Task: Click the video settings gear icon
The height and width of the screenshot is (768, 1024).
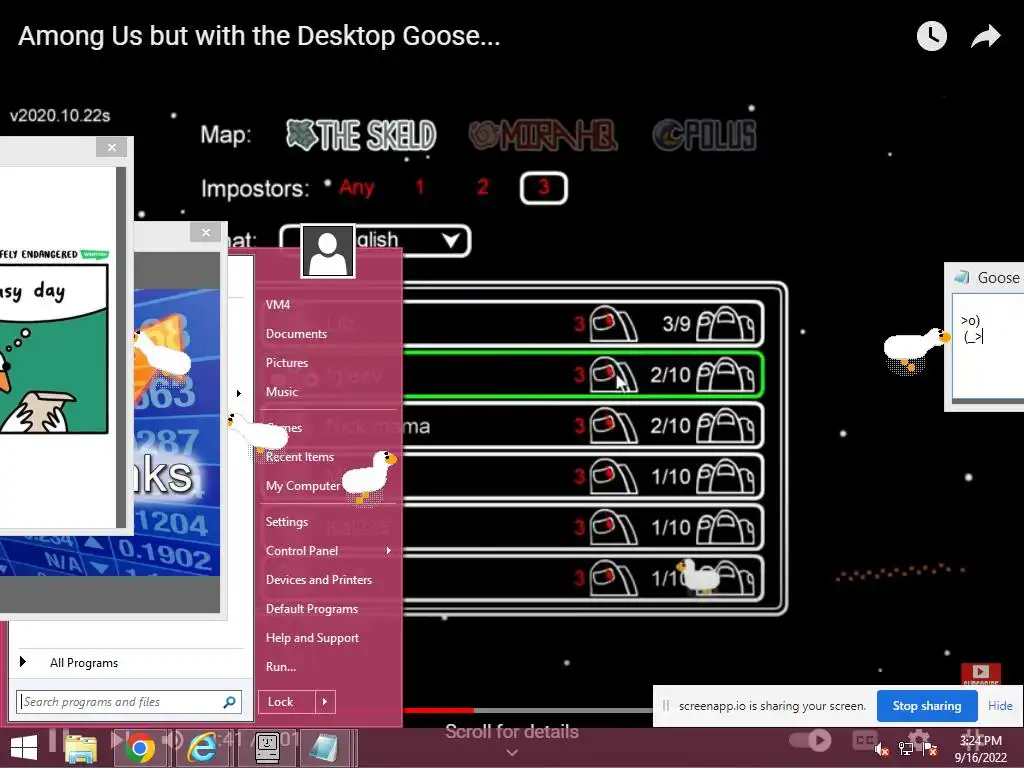Action: pyautogui.click(x=919, y=739)
